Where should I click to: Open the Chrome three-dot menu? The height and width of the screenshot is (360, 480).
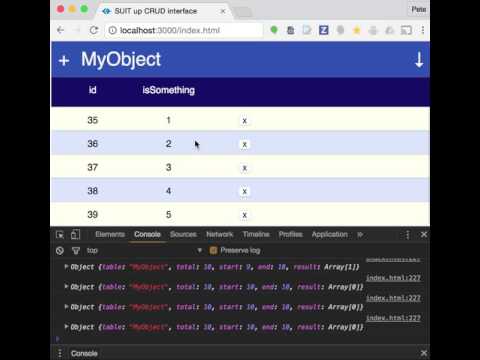pyautogui.click(x=423, y=30)
